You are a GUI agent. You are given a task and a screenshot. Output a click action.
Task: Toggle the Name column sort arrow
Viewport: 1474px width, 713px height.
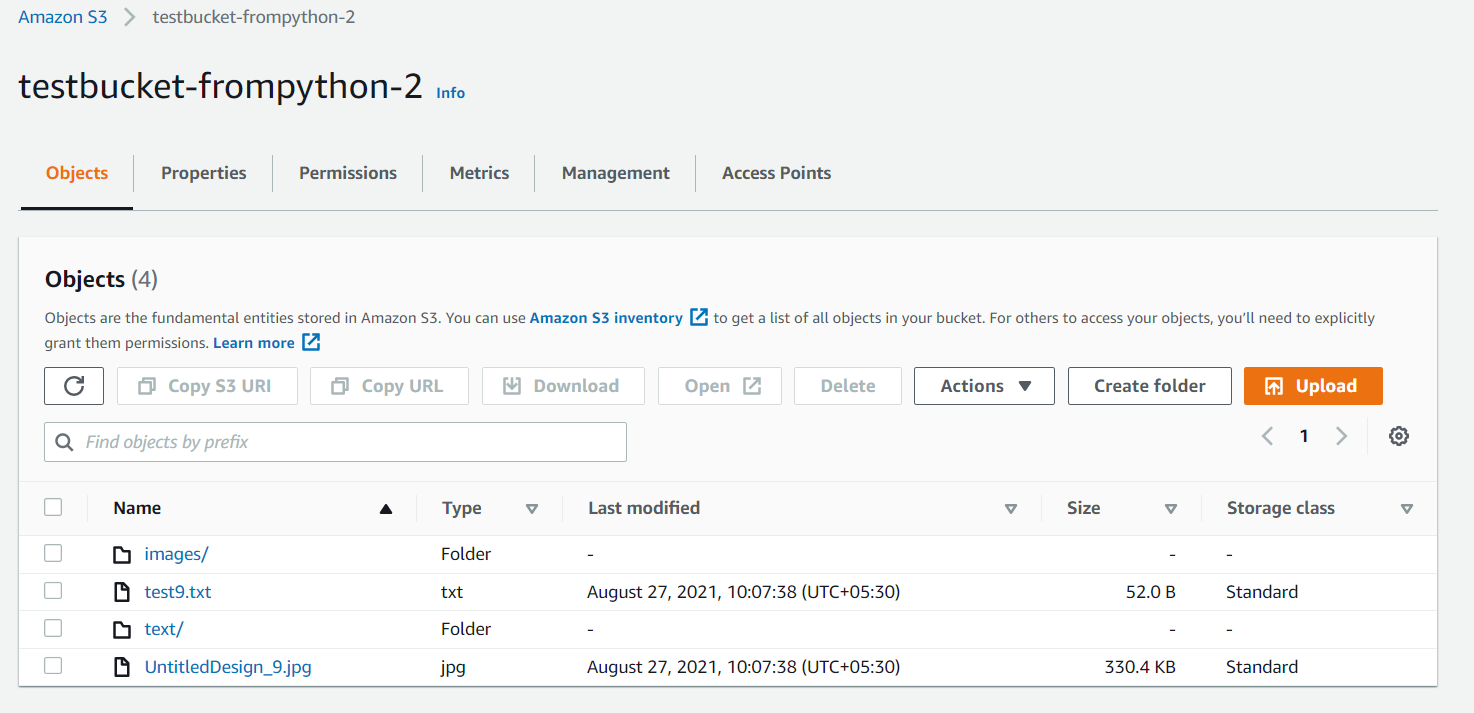click(x=386, y=508)
